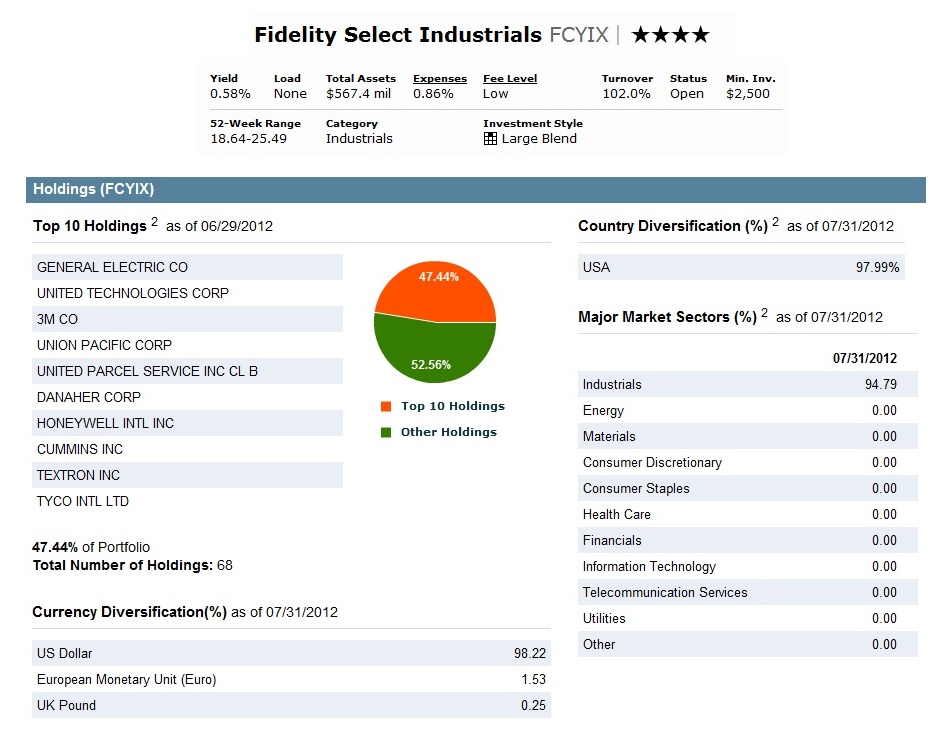
Task: Click the Yield value 0.58%
Action: (230, 94)
